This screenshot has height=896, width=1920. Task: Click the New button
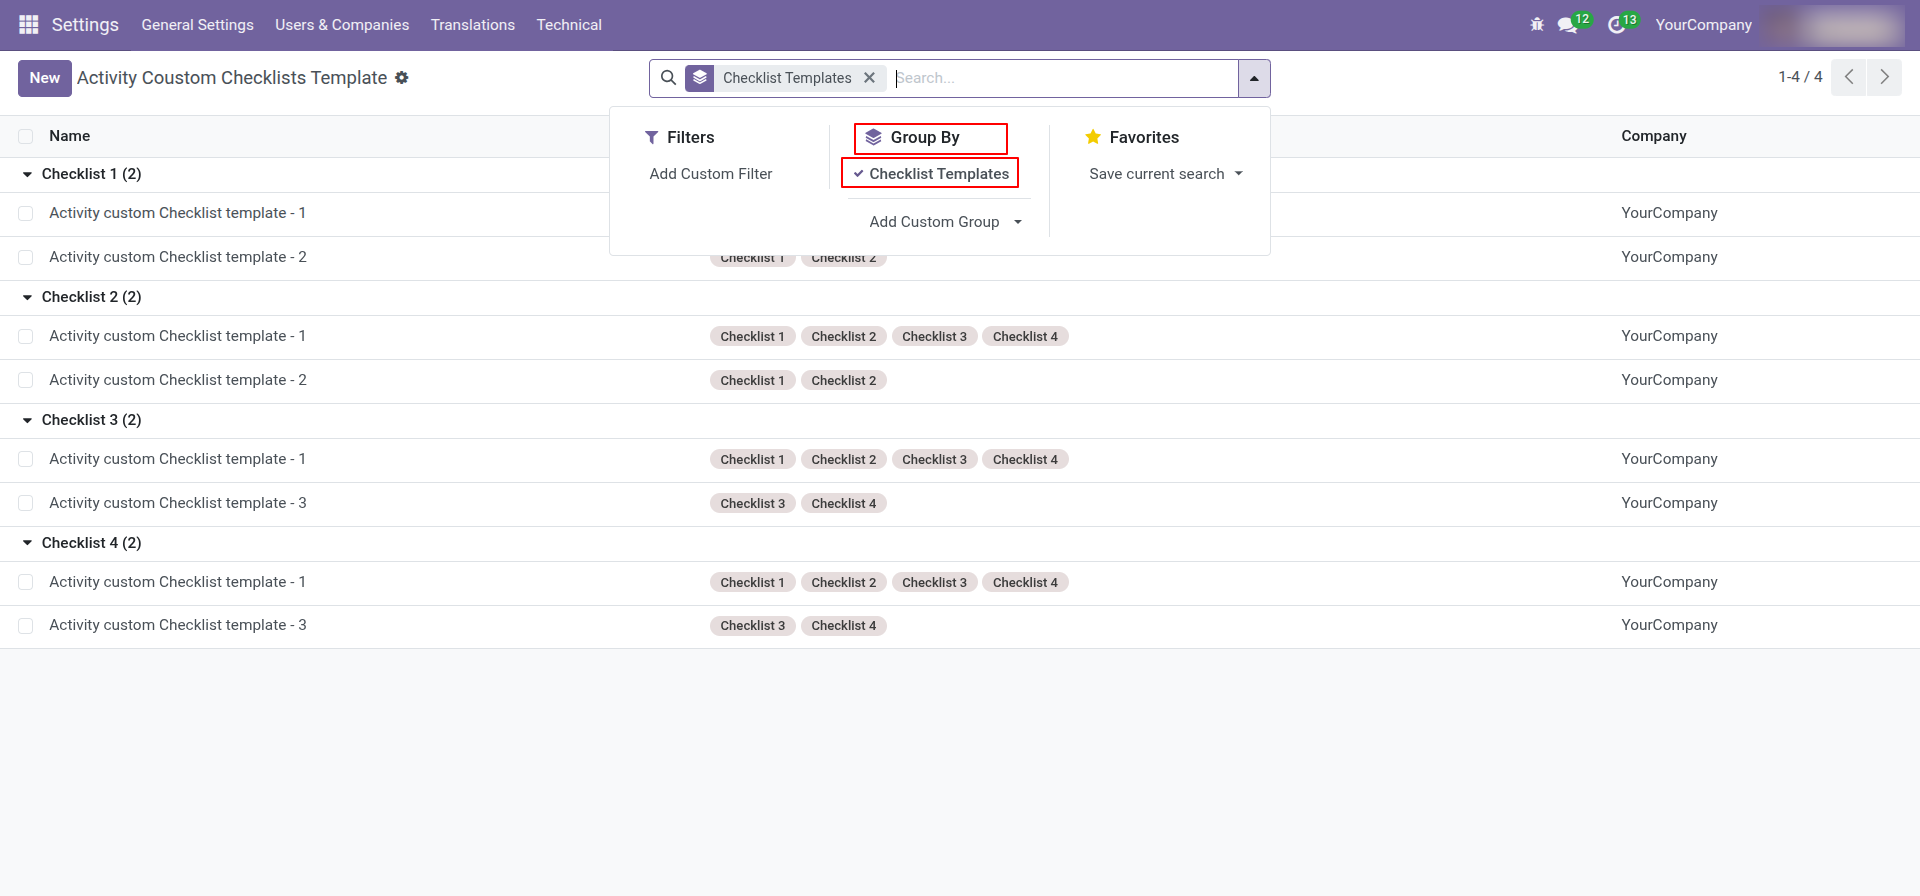coord(45,78)
